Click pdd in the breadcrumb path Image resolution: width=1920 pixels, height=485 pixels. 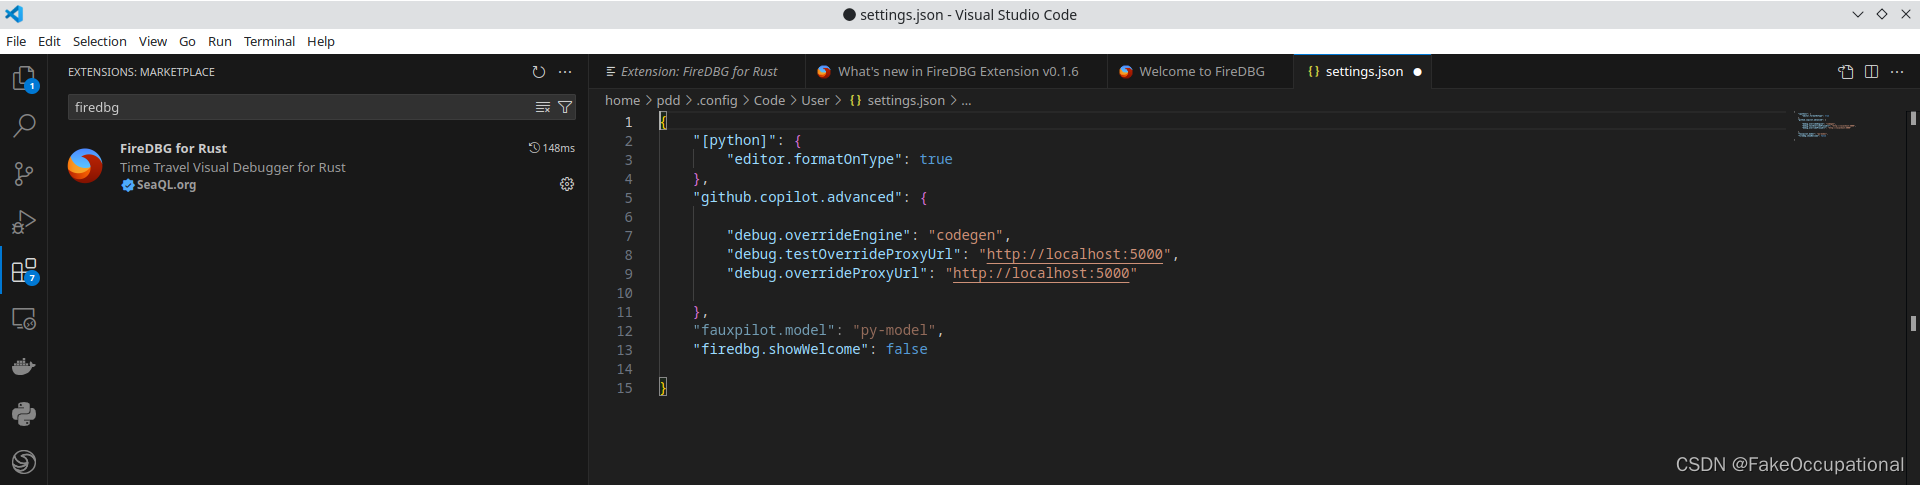[x=668, y=100]
